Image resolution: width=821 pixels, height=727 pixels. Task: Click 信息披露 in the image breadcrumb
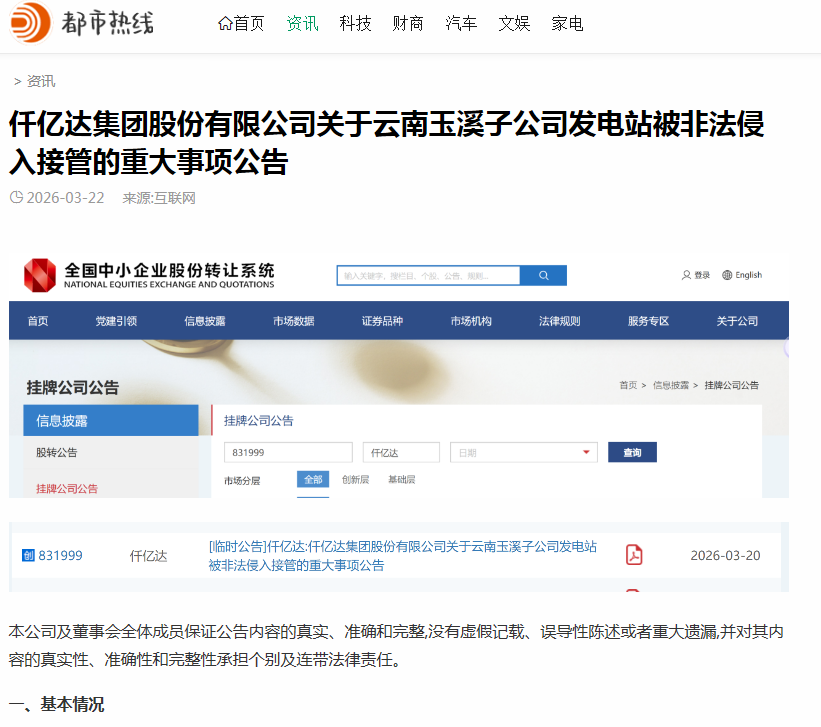(671, 385)
